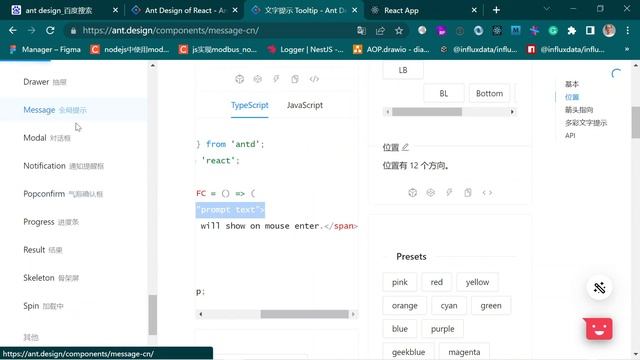This screenshot has height=360, width=640.
Task: Switch to Ant Design of React tab
Action: coord(185,11)
